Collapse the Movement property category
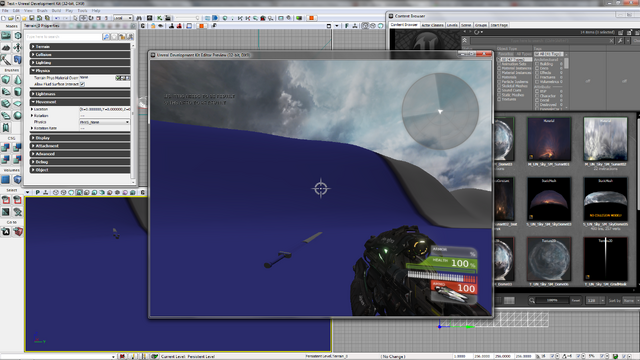The image size is (640, 360). [80, 102]
